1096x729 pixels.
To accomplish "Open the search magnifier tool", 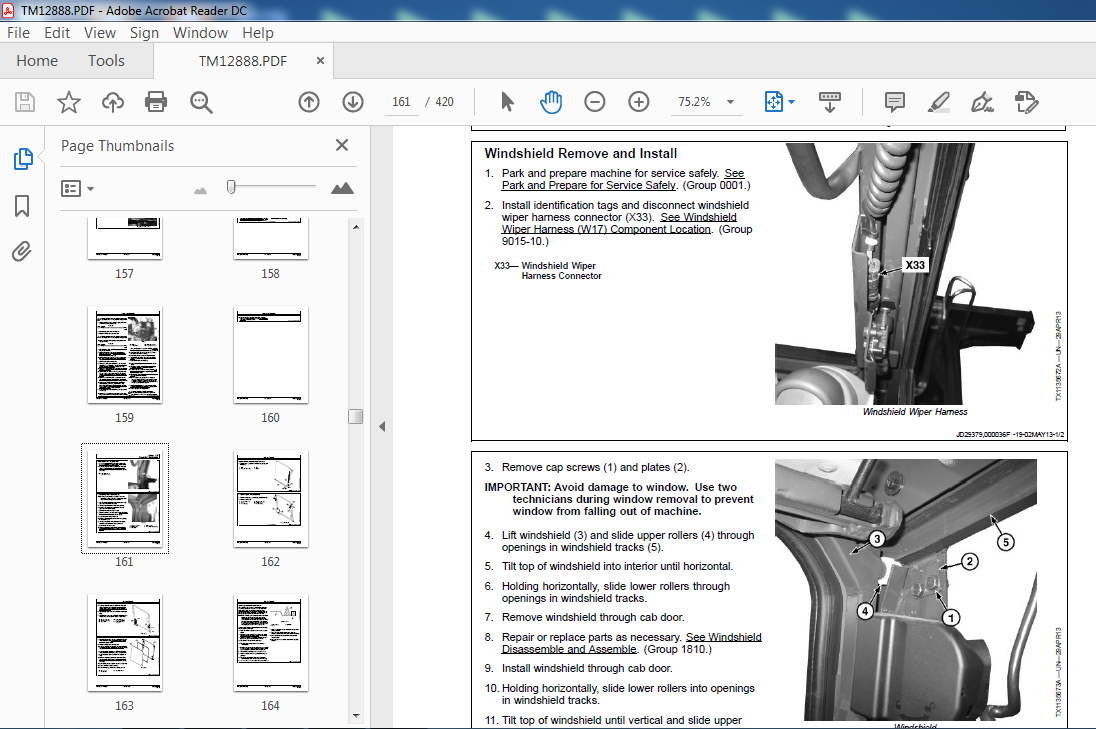I will click(201, 102).
